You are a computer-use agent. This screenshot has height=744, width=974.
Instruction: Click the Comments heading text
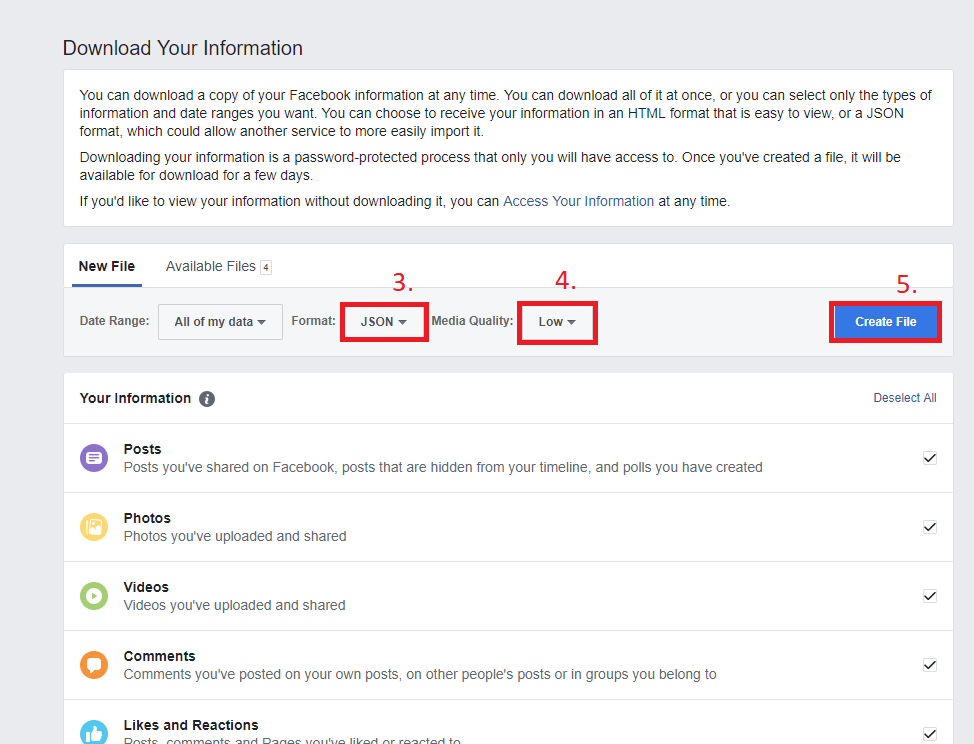160,656
